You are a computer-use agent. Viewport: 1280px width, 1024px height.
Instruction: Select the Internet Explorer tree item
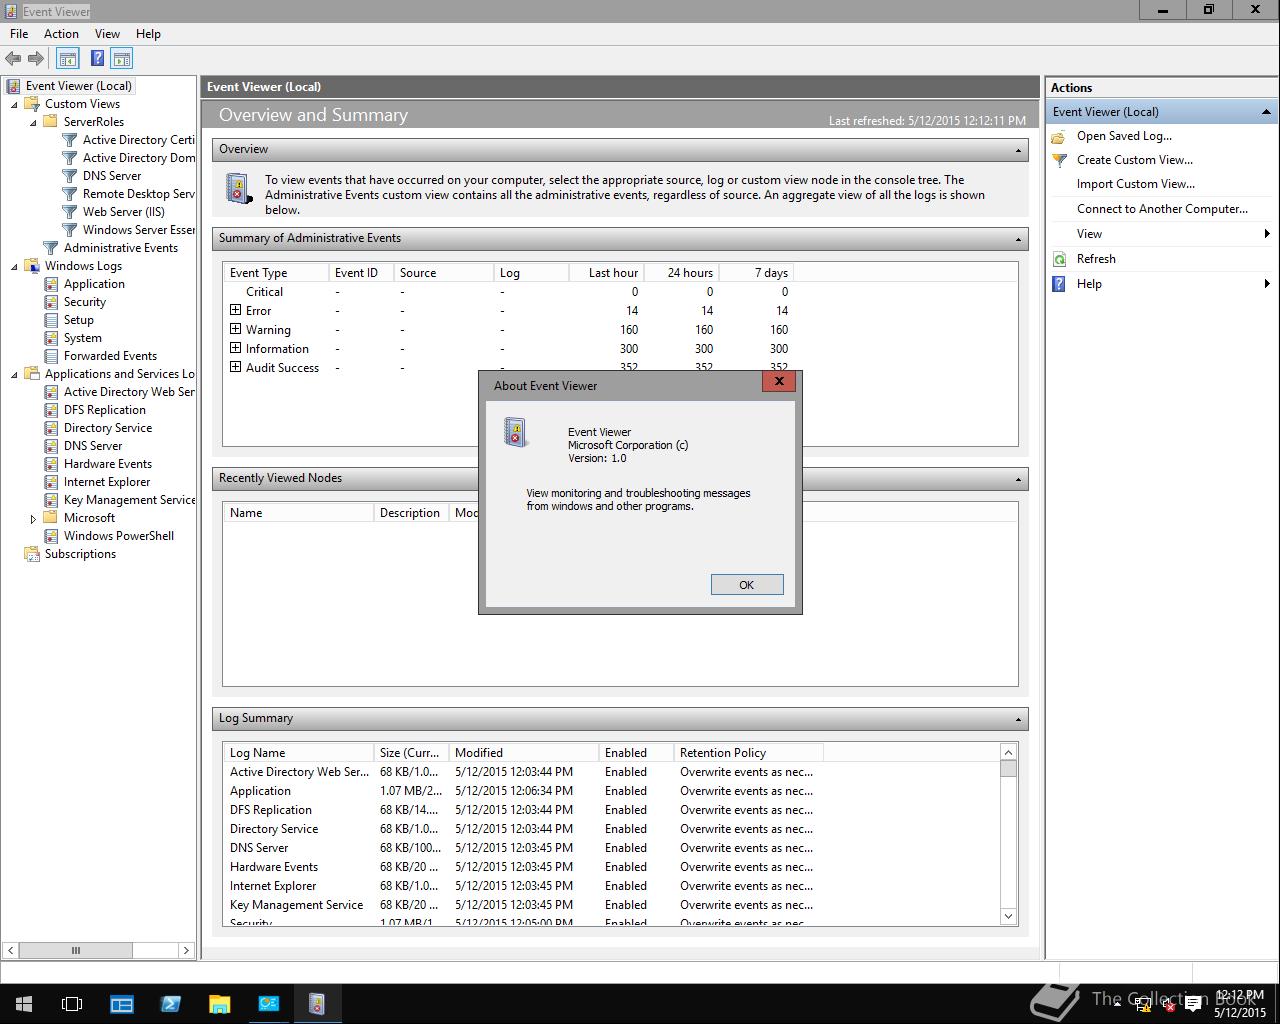pos(107,482)
